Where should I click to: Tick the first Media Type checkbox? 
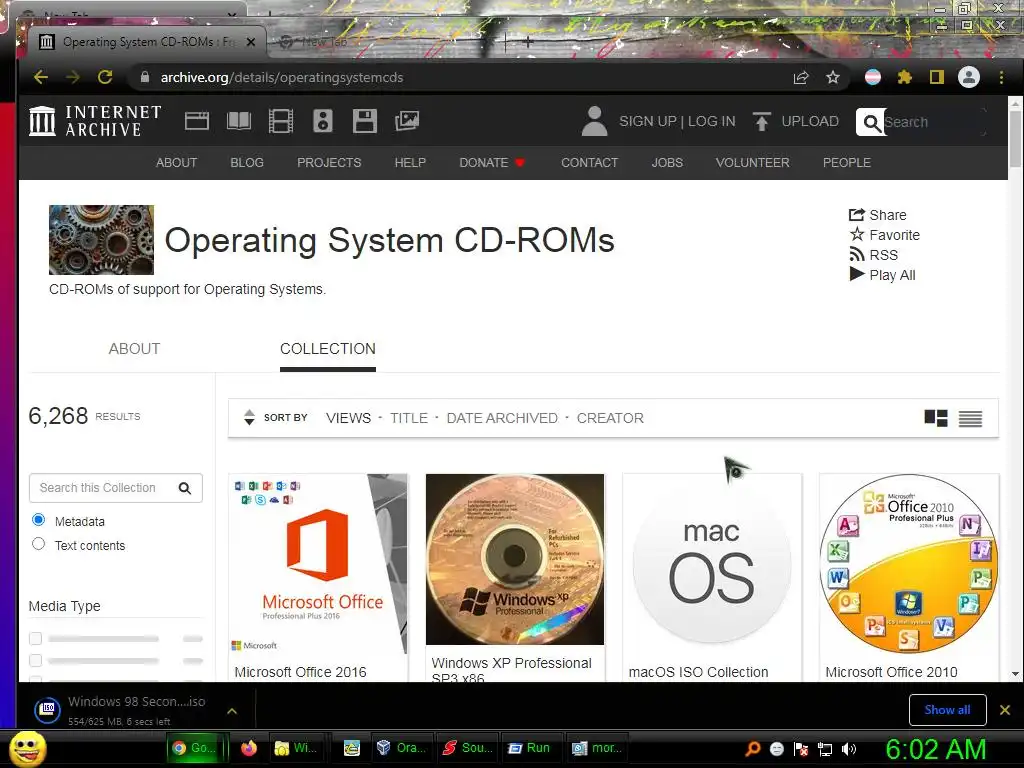click(x=36, y=638)
